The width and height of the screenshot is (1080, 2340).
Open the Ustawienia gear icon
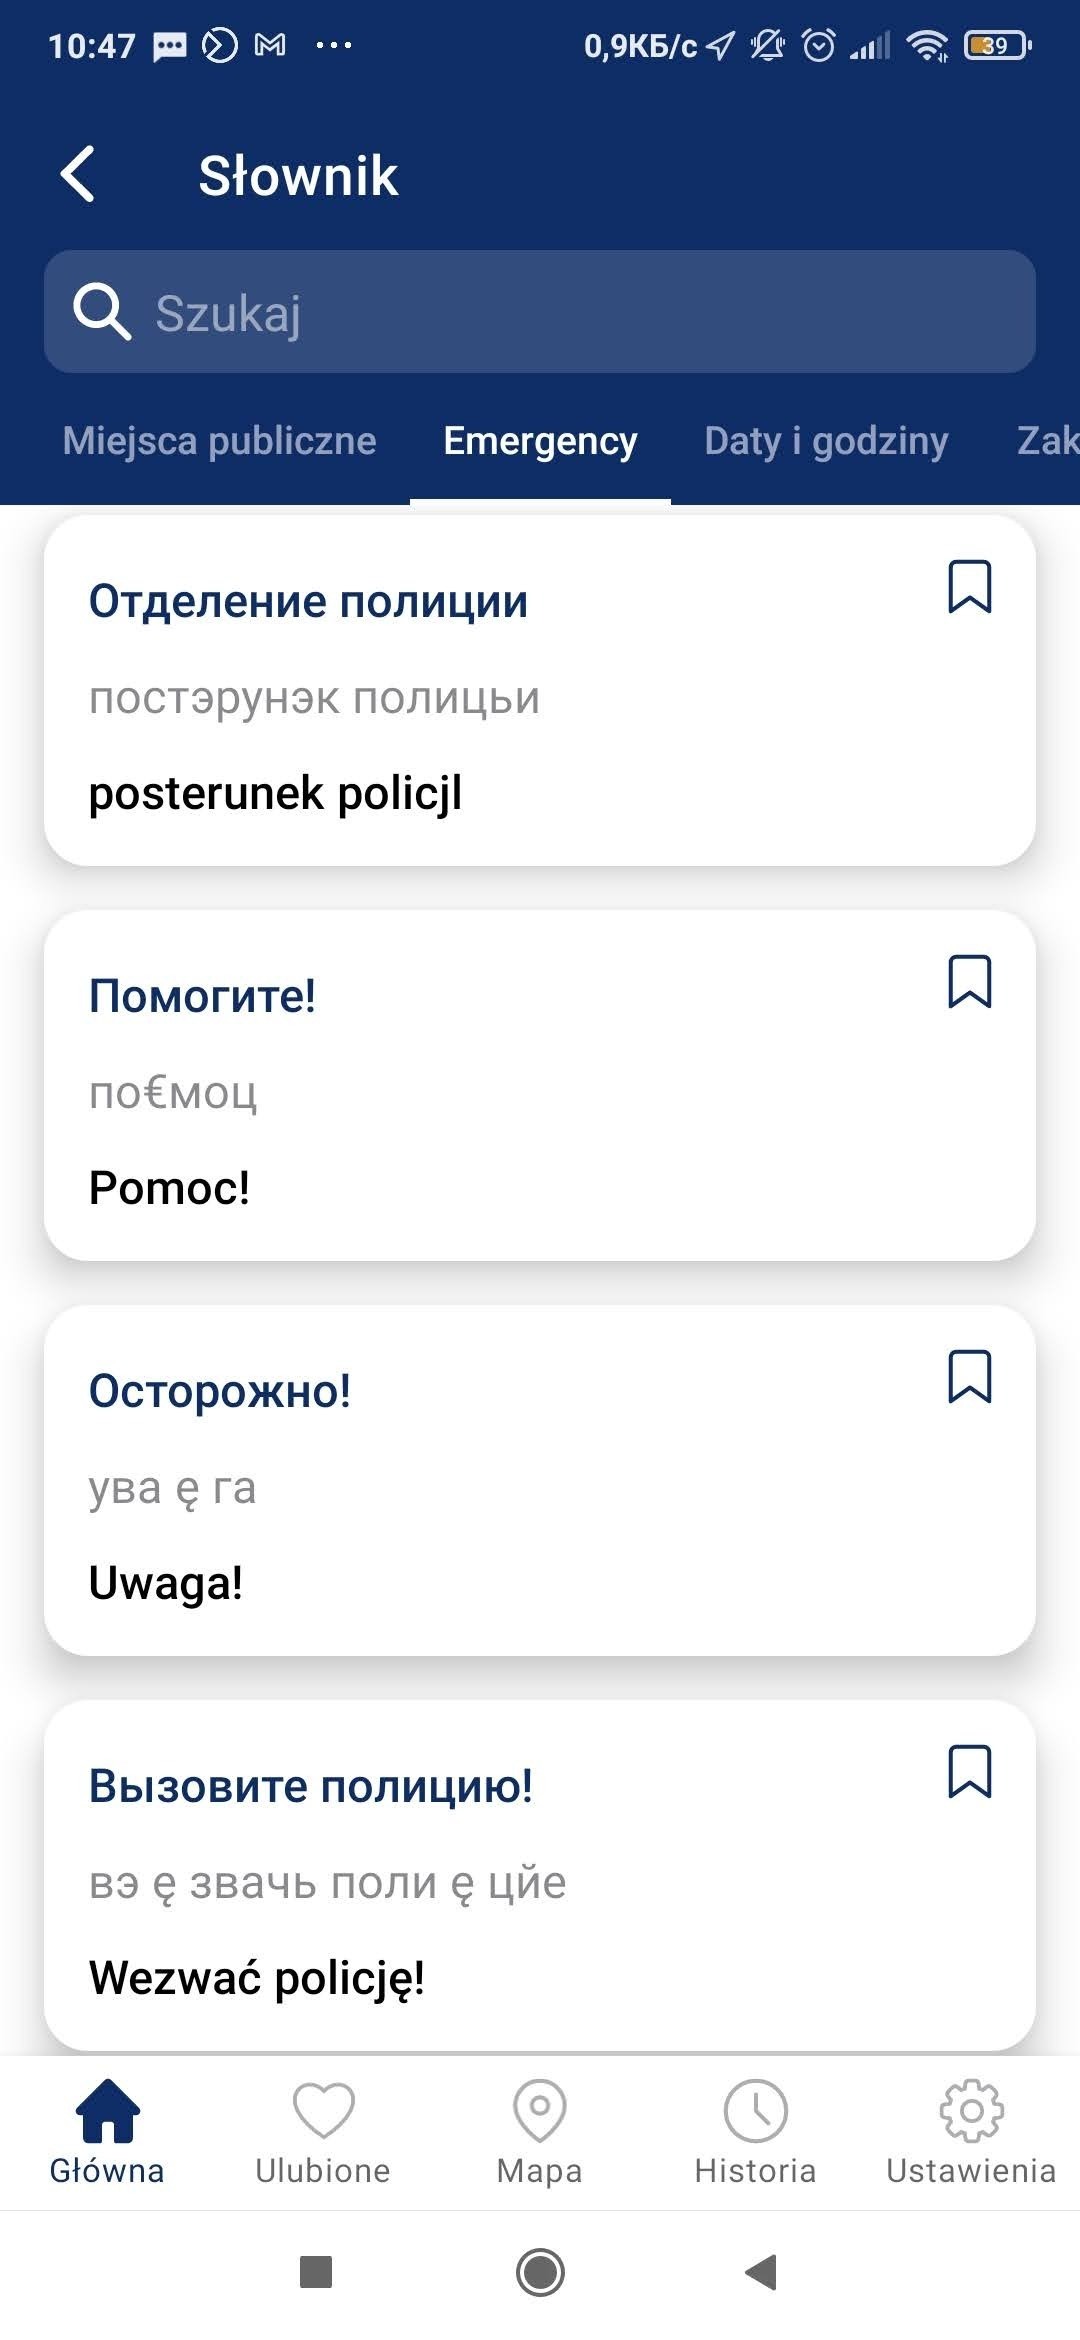coord(971,2113)
